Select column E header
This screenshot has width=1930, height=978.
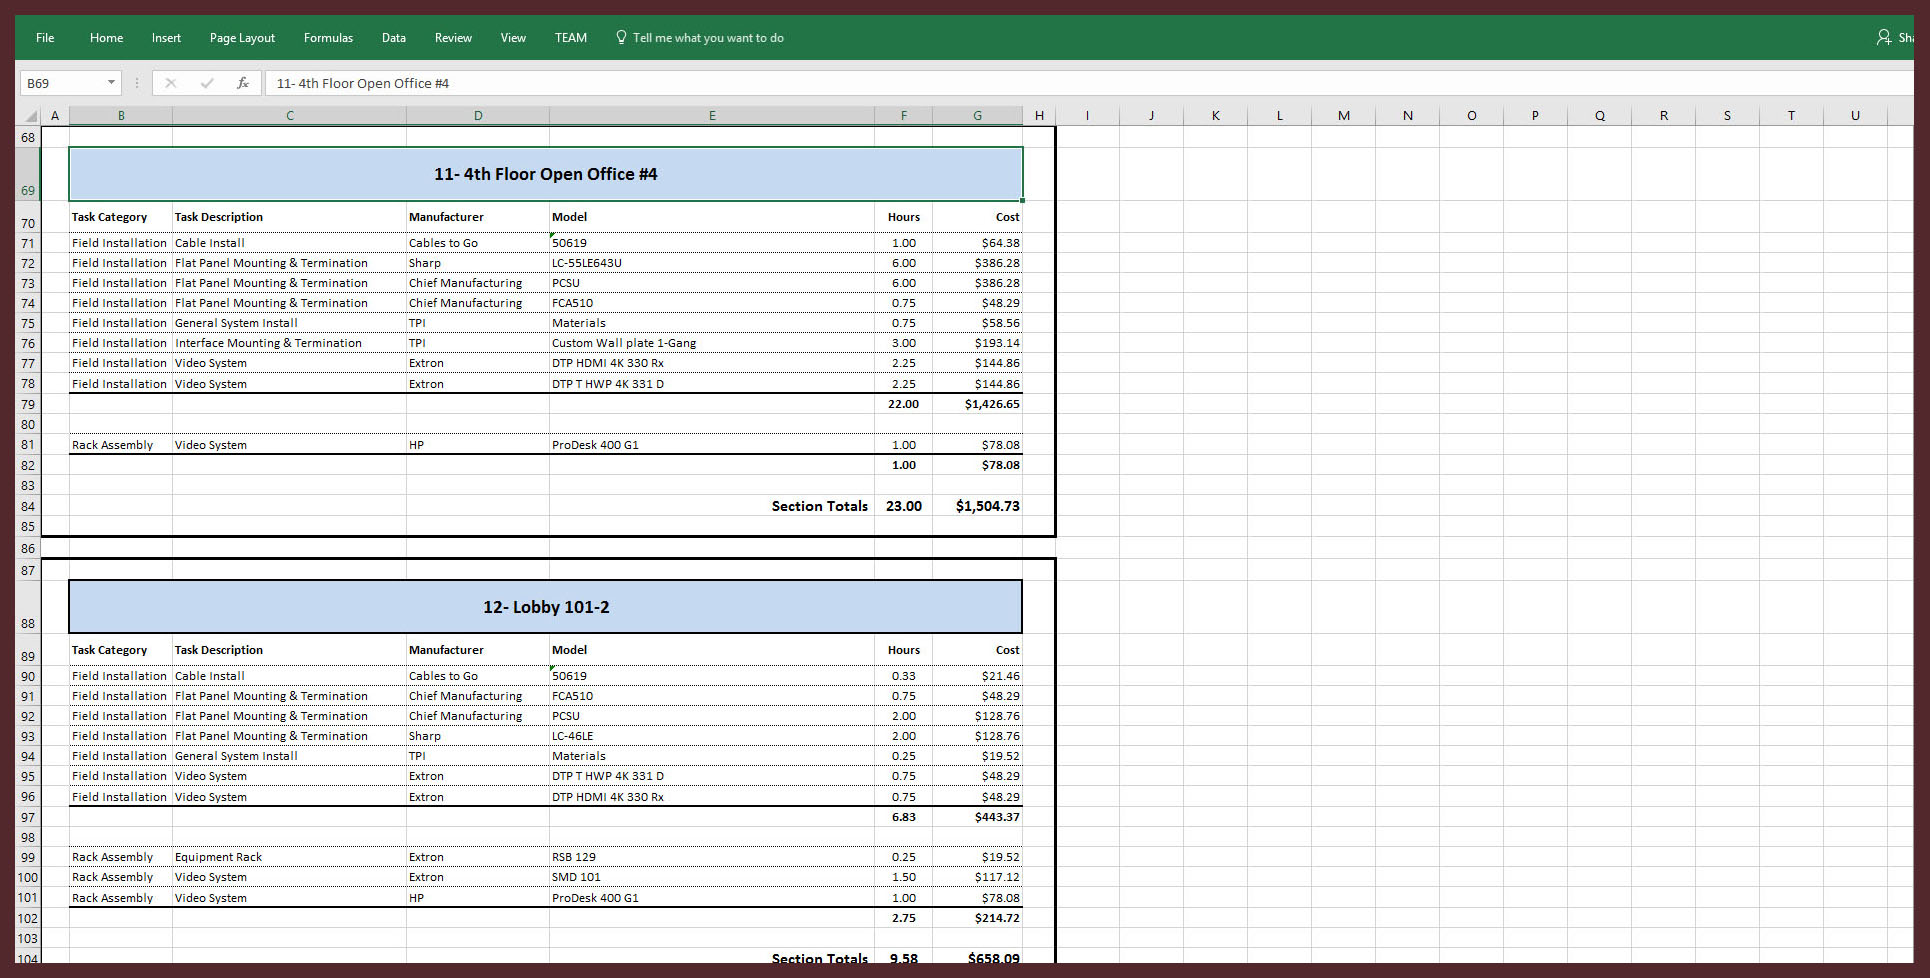(x=712, y=116)
